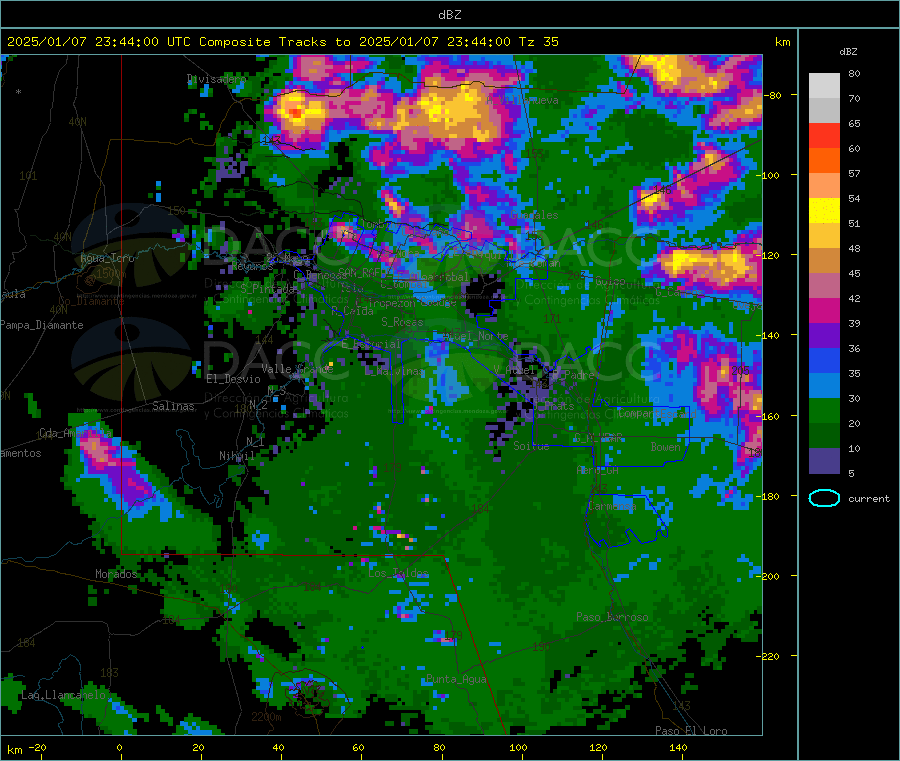900x761 pixels.
Task: Click the '-200' tick on right axis
Action: [771, 576]
